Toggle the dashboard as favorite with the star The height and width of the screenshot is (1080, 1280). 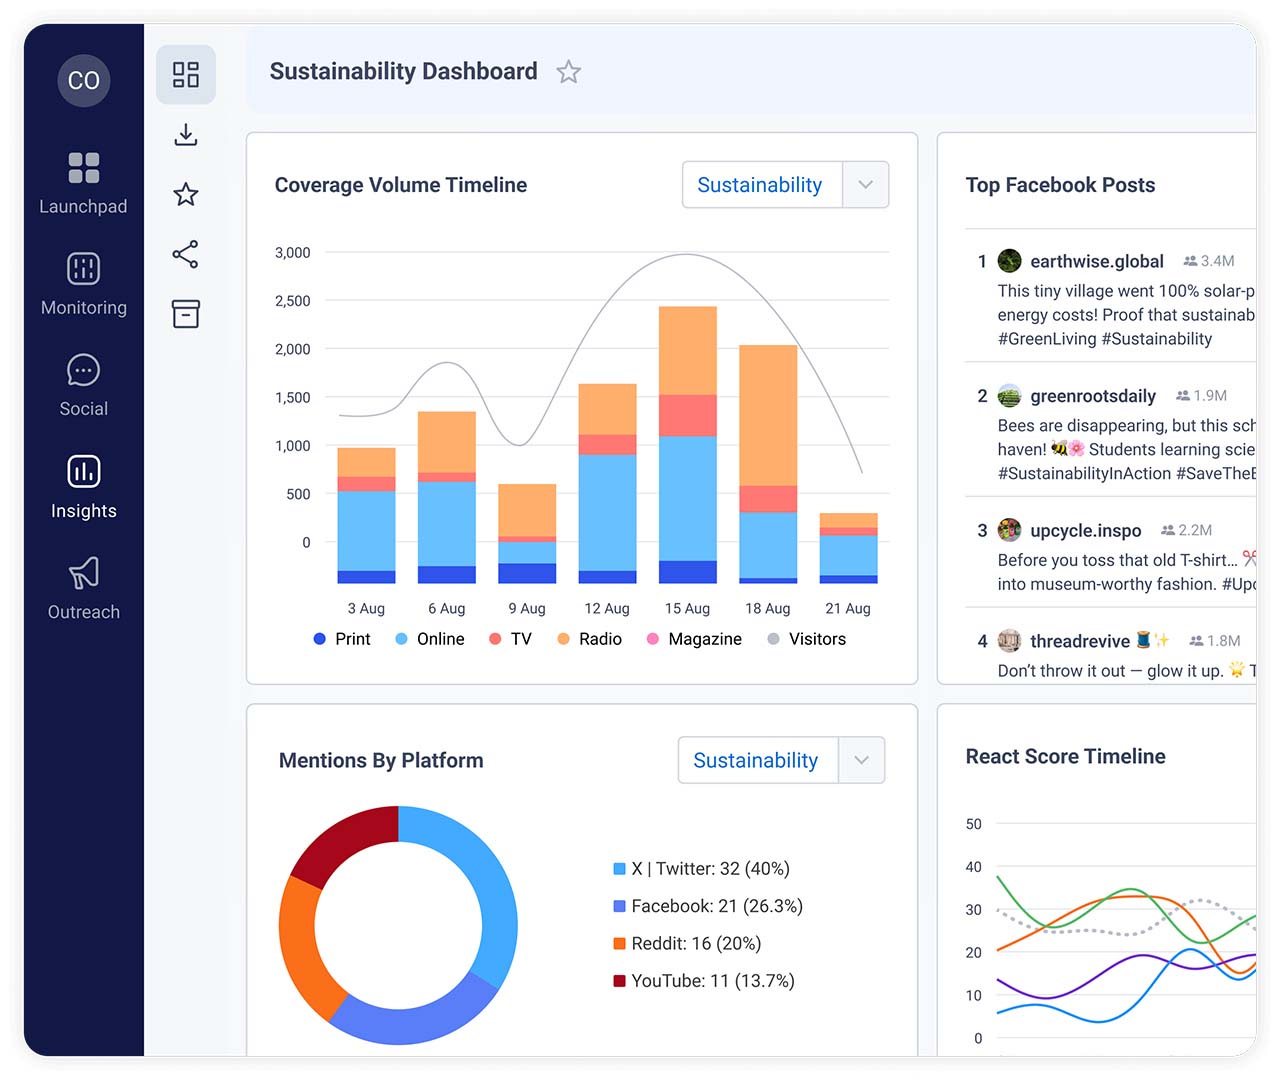(568, 71)
